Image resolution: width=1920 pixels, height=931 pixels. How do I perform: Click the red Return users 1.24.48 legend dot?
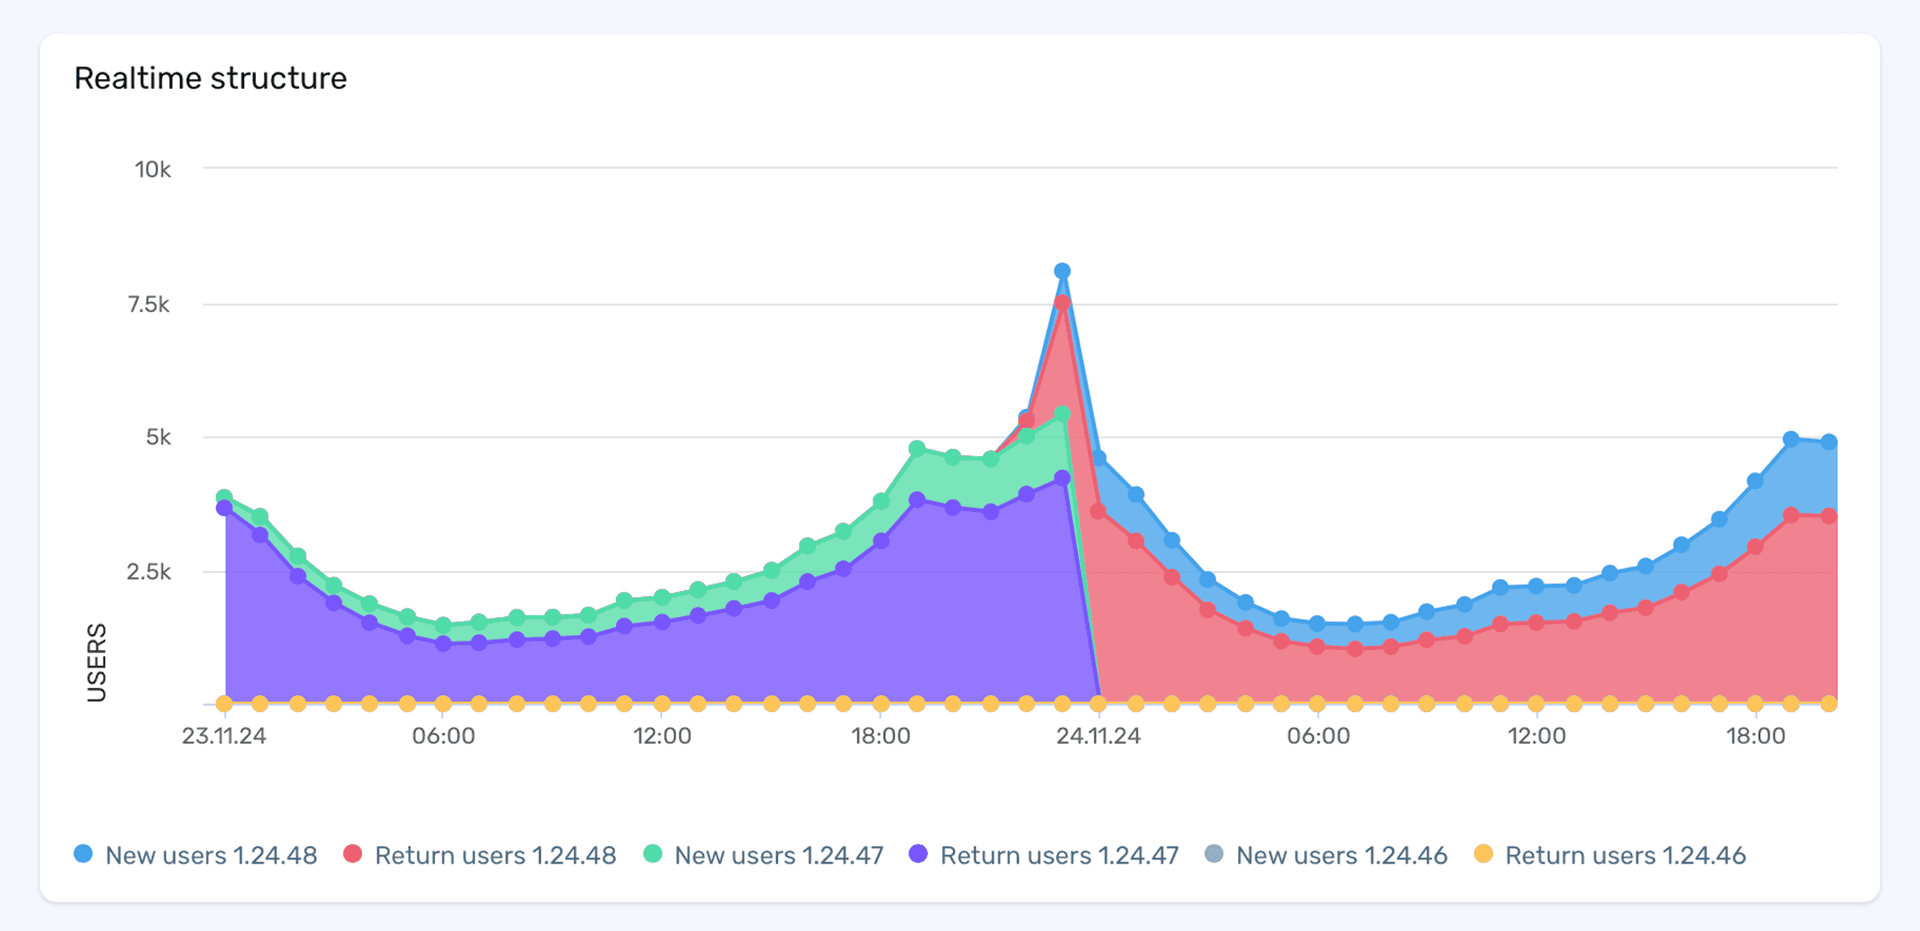click(352, 855)
